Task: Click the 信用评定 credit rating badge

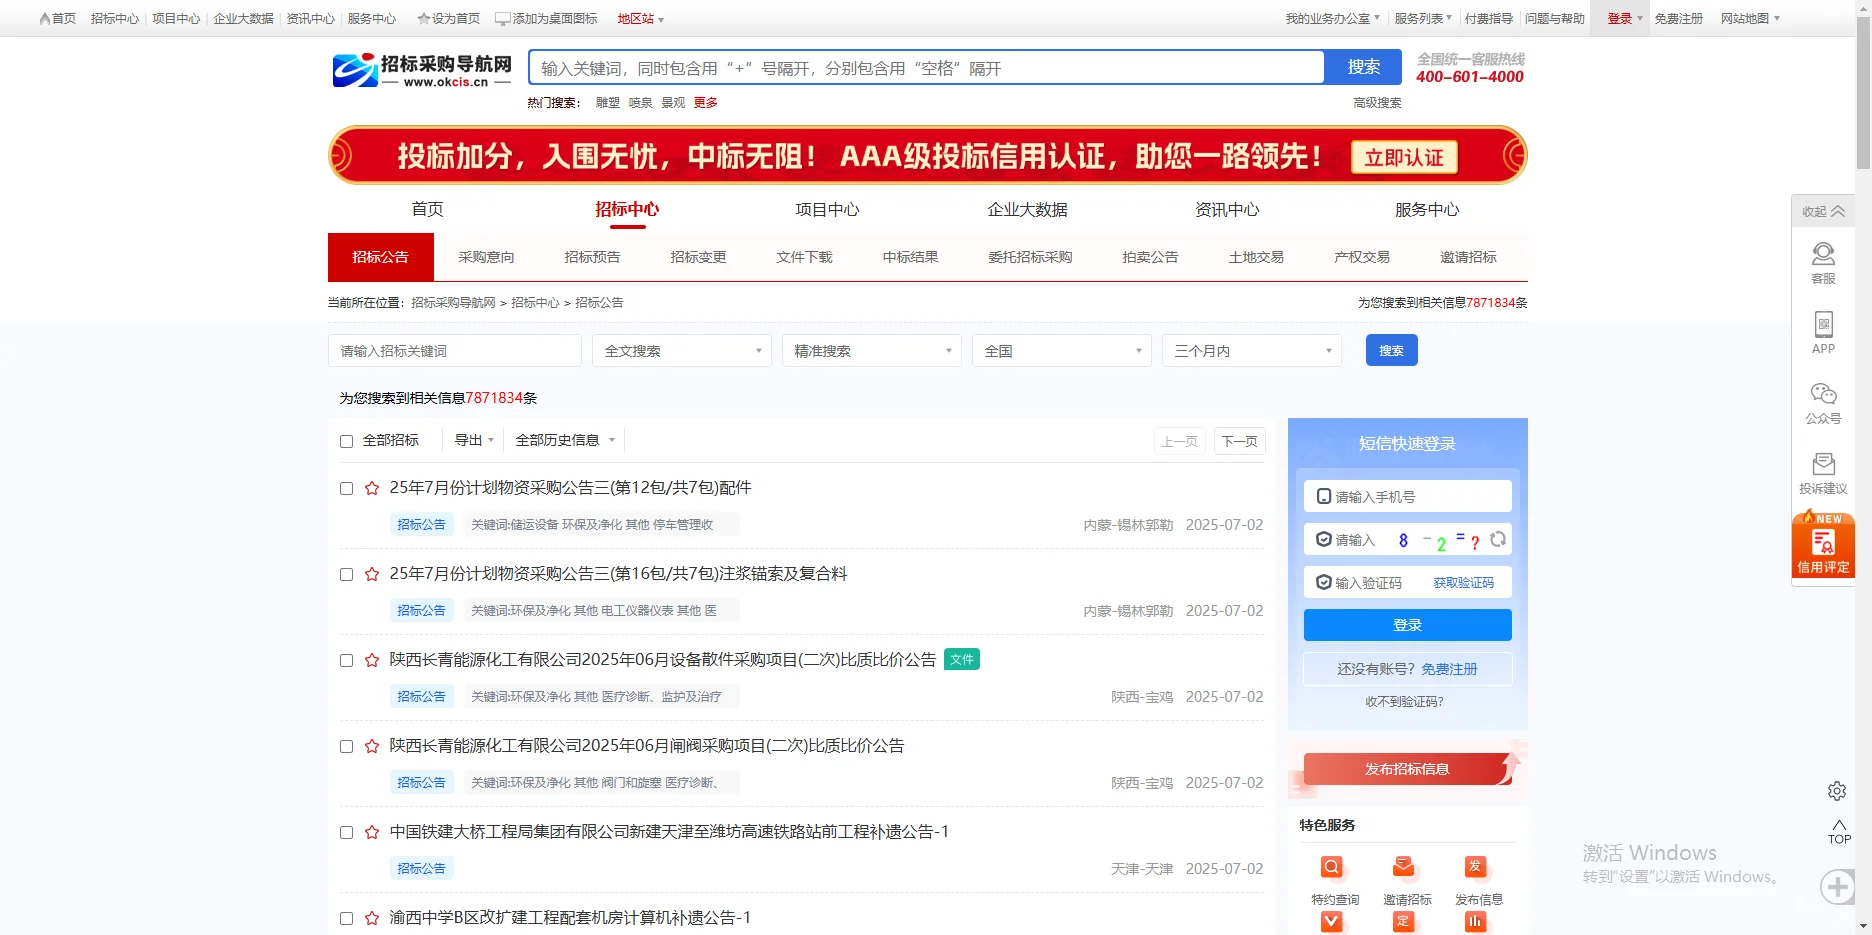Action: point(1822,545)
